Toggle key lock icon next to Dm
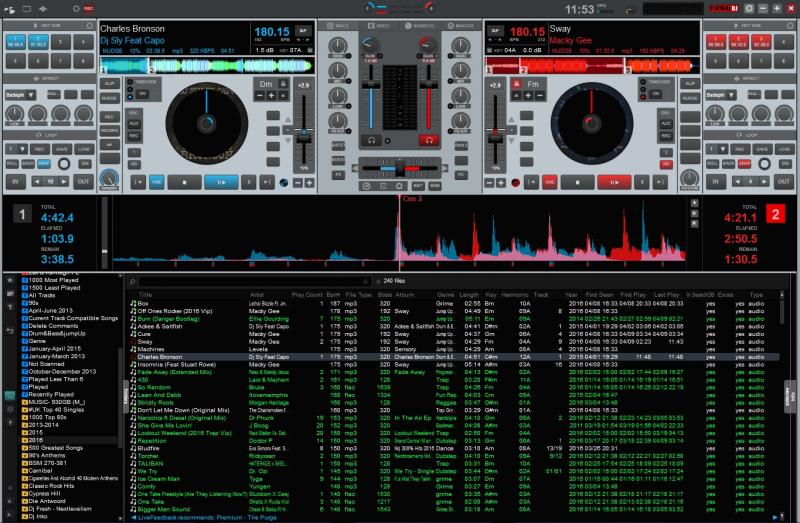The image size is (800, 523). [x=283, y=84]
